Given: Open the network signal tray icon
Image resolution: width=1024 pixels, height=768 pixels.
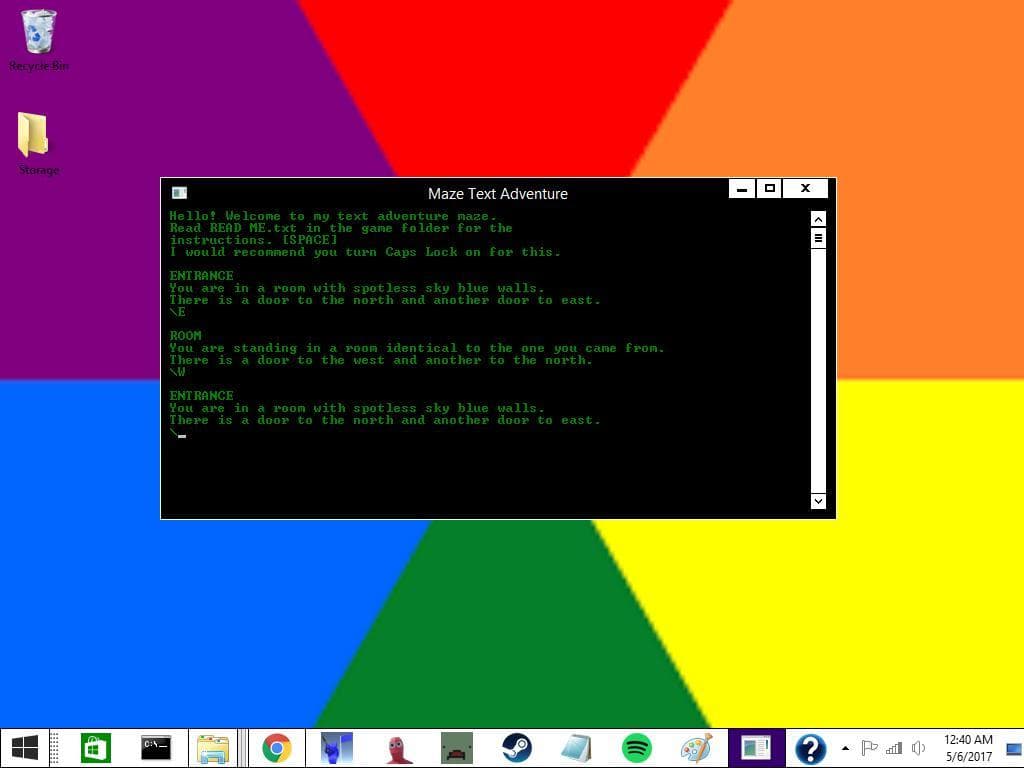Looking at the screenshot, I should [894, 748].
